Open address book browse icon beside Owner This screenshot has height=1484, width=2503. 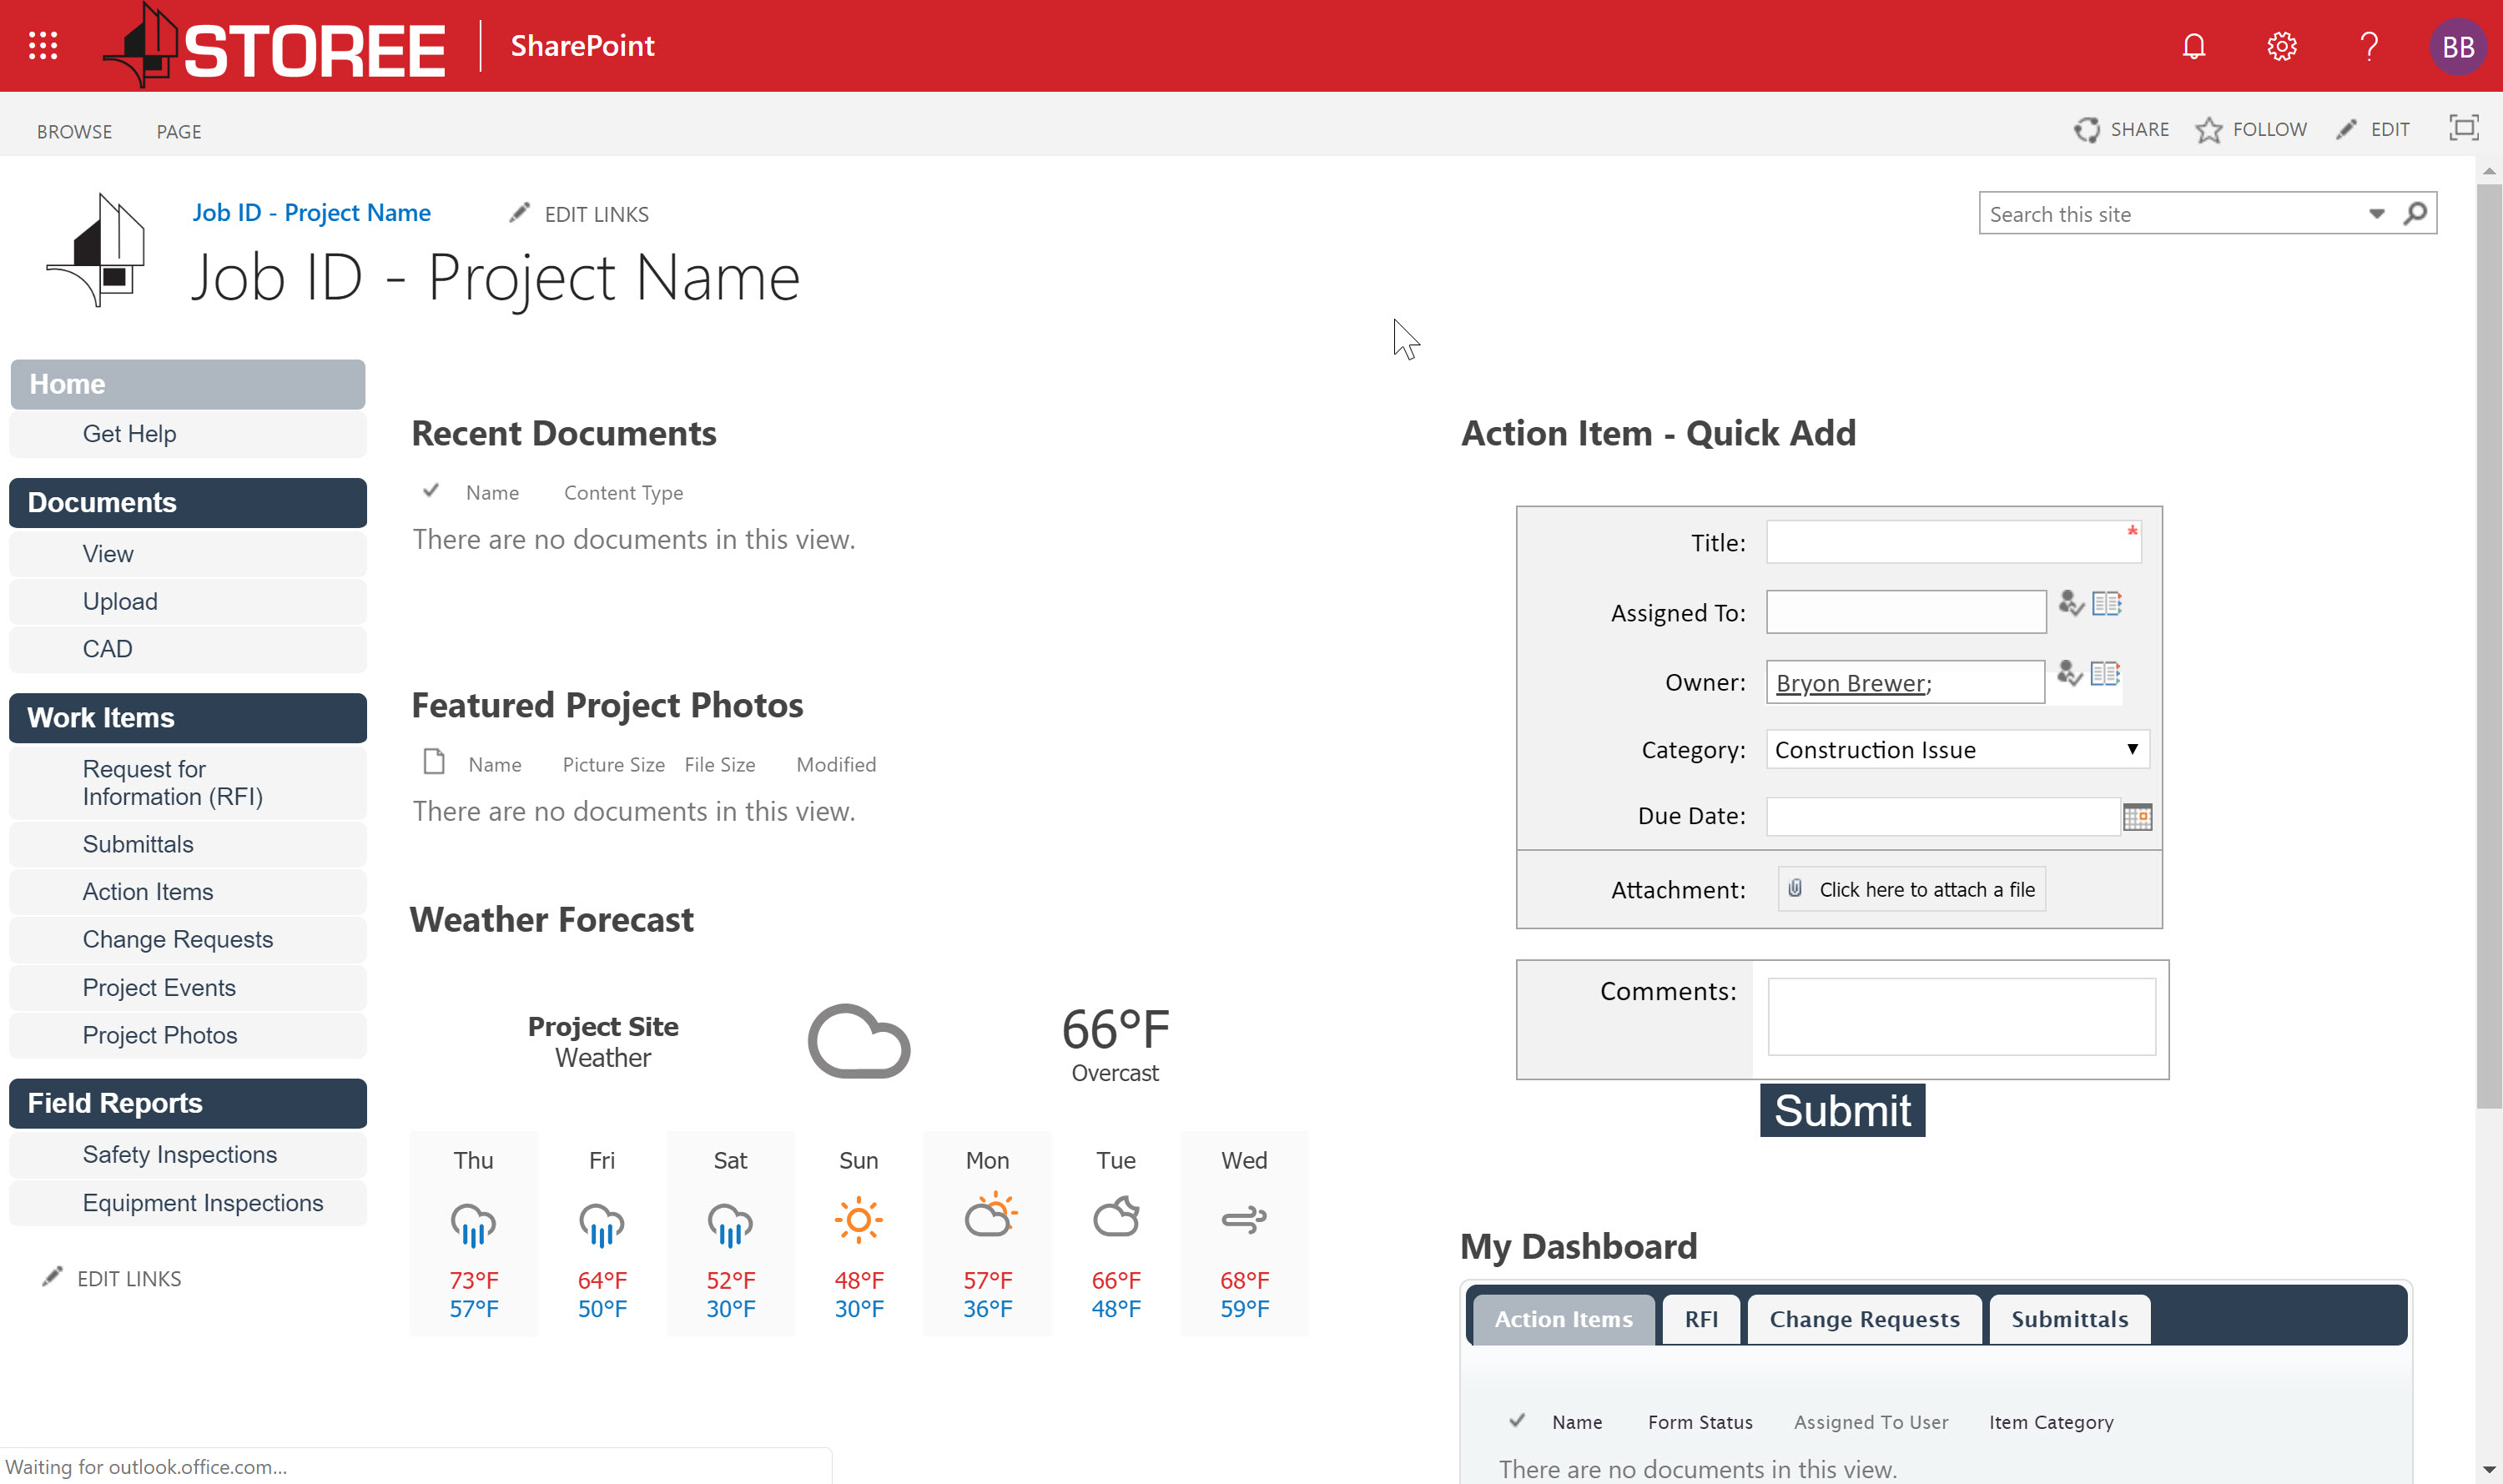point(2105,674)
